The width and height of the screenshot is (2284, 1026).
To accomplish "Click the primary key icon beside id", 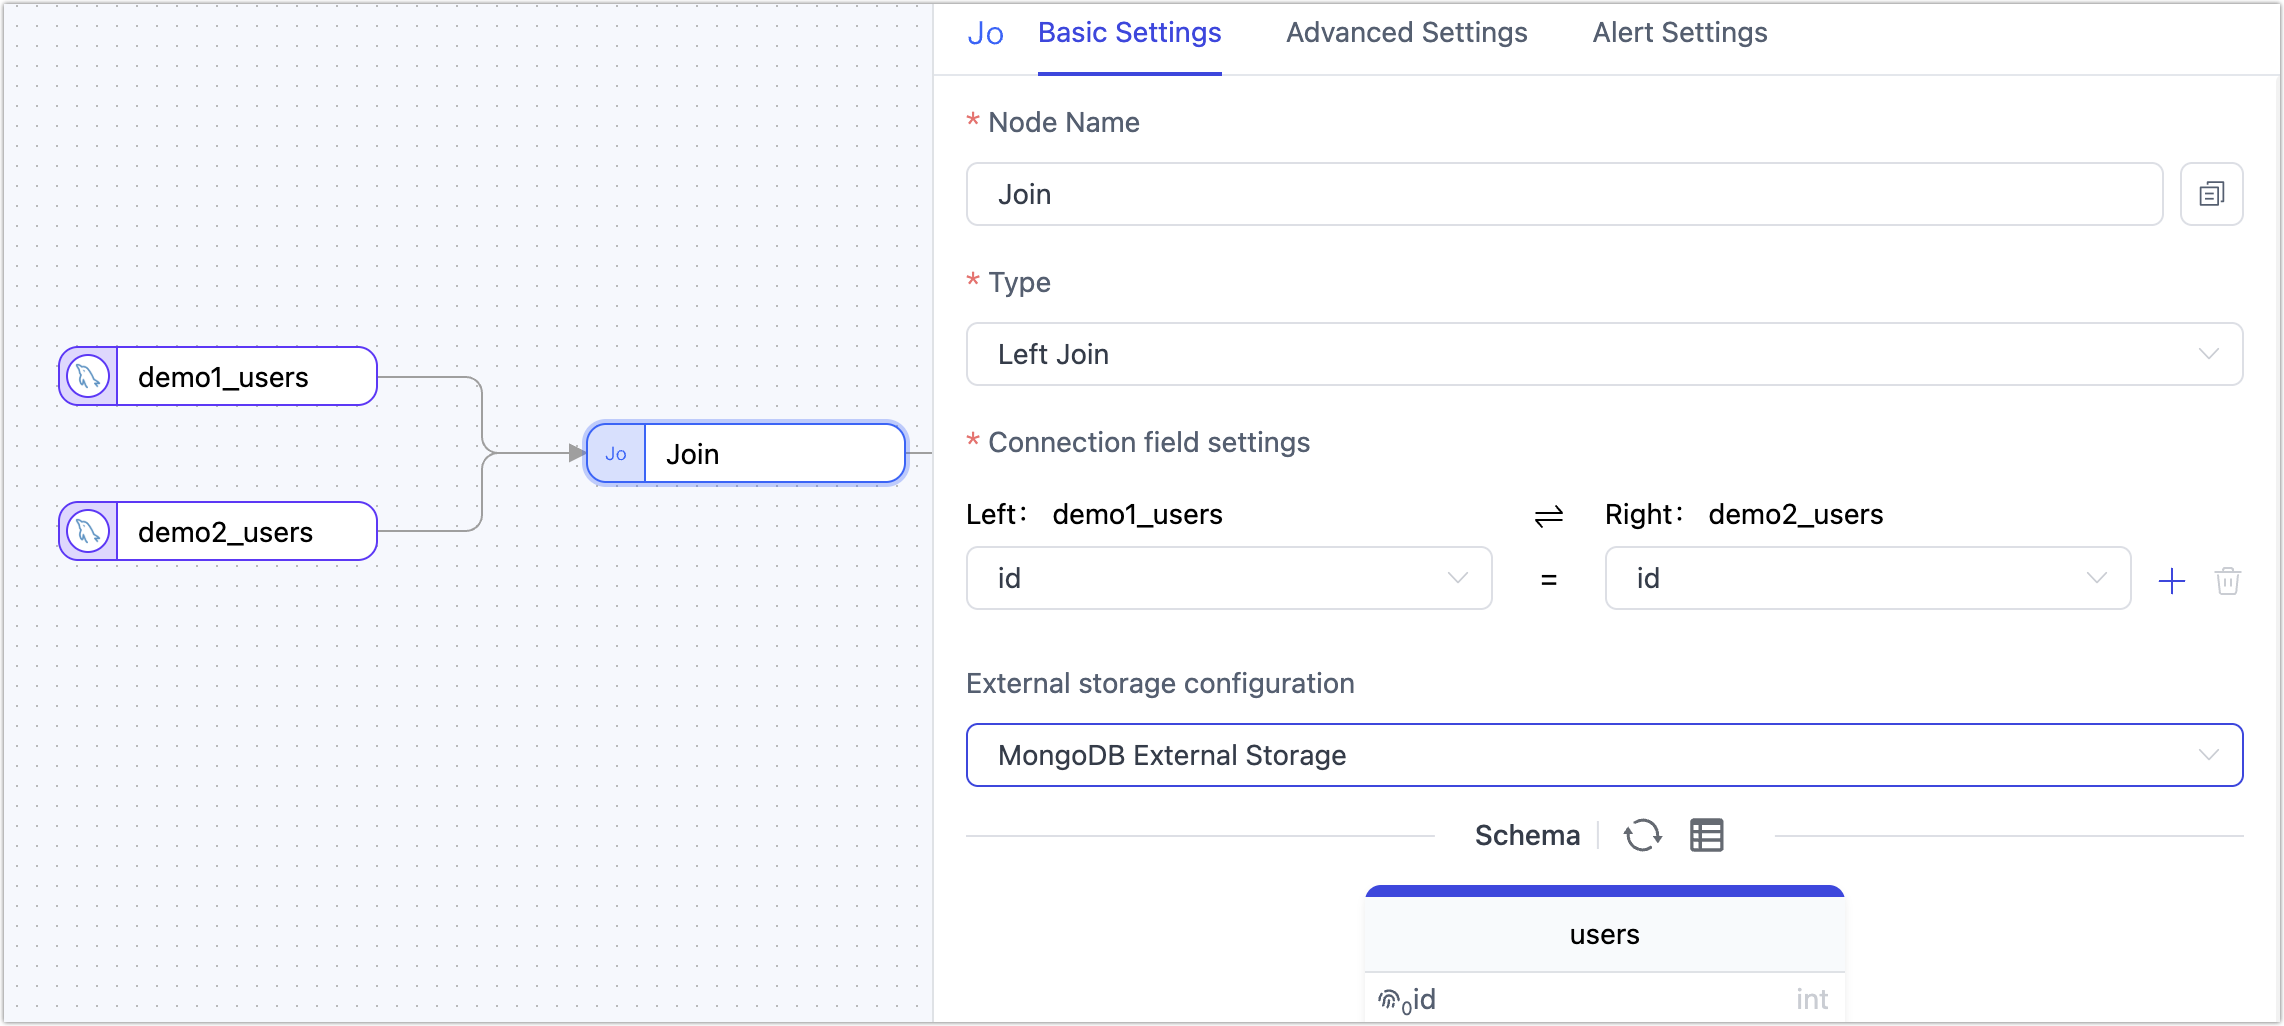I will (x=1393, y=998).
